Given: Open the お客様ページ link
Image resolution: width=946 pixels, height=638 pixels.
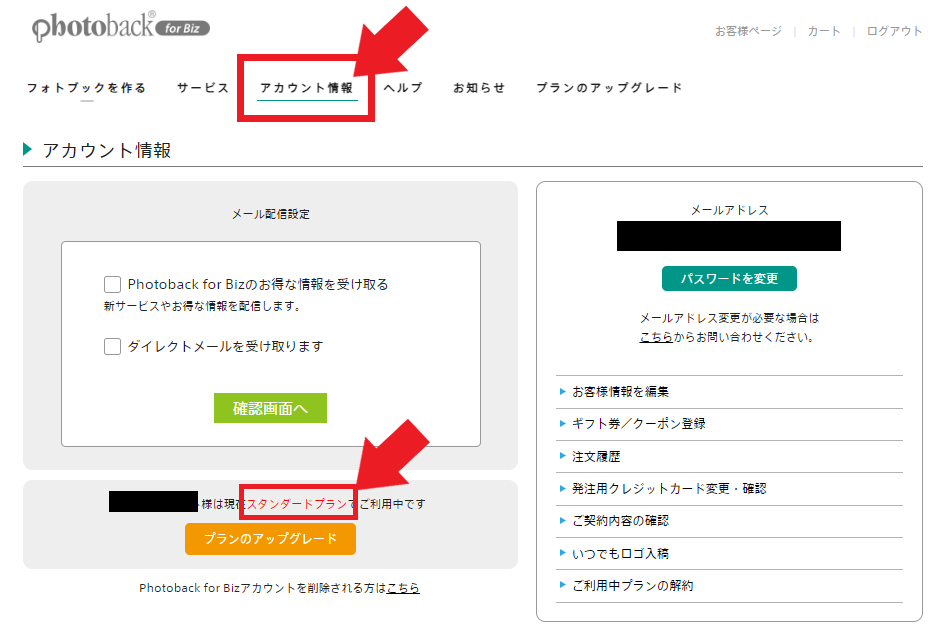Looking at the screenshot, I should (748, 31).
